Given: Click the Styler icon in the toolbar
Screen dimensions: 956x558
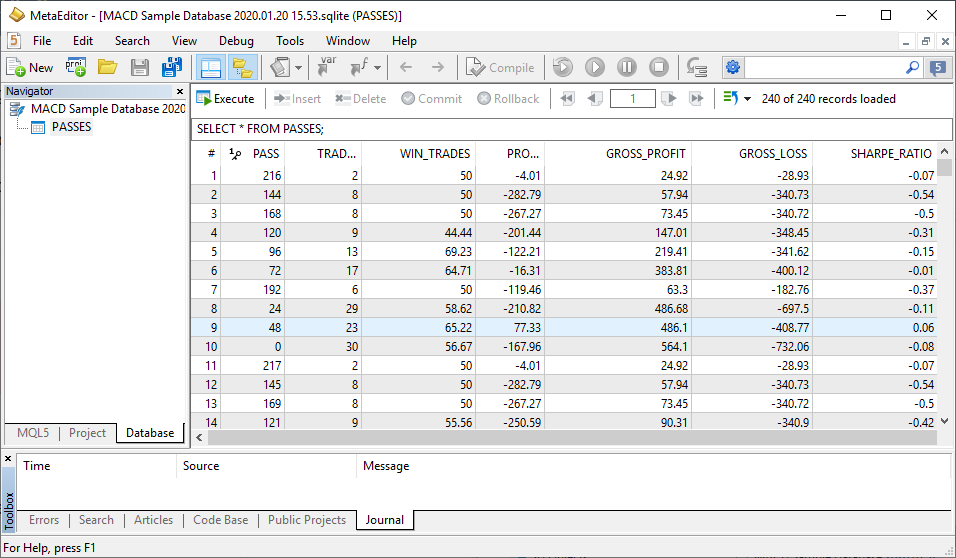Looking at the screenshot, I should (280, 67).
